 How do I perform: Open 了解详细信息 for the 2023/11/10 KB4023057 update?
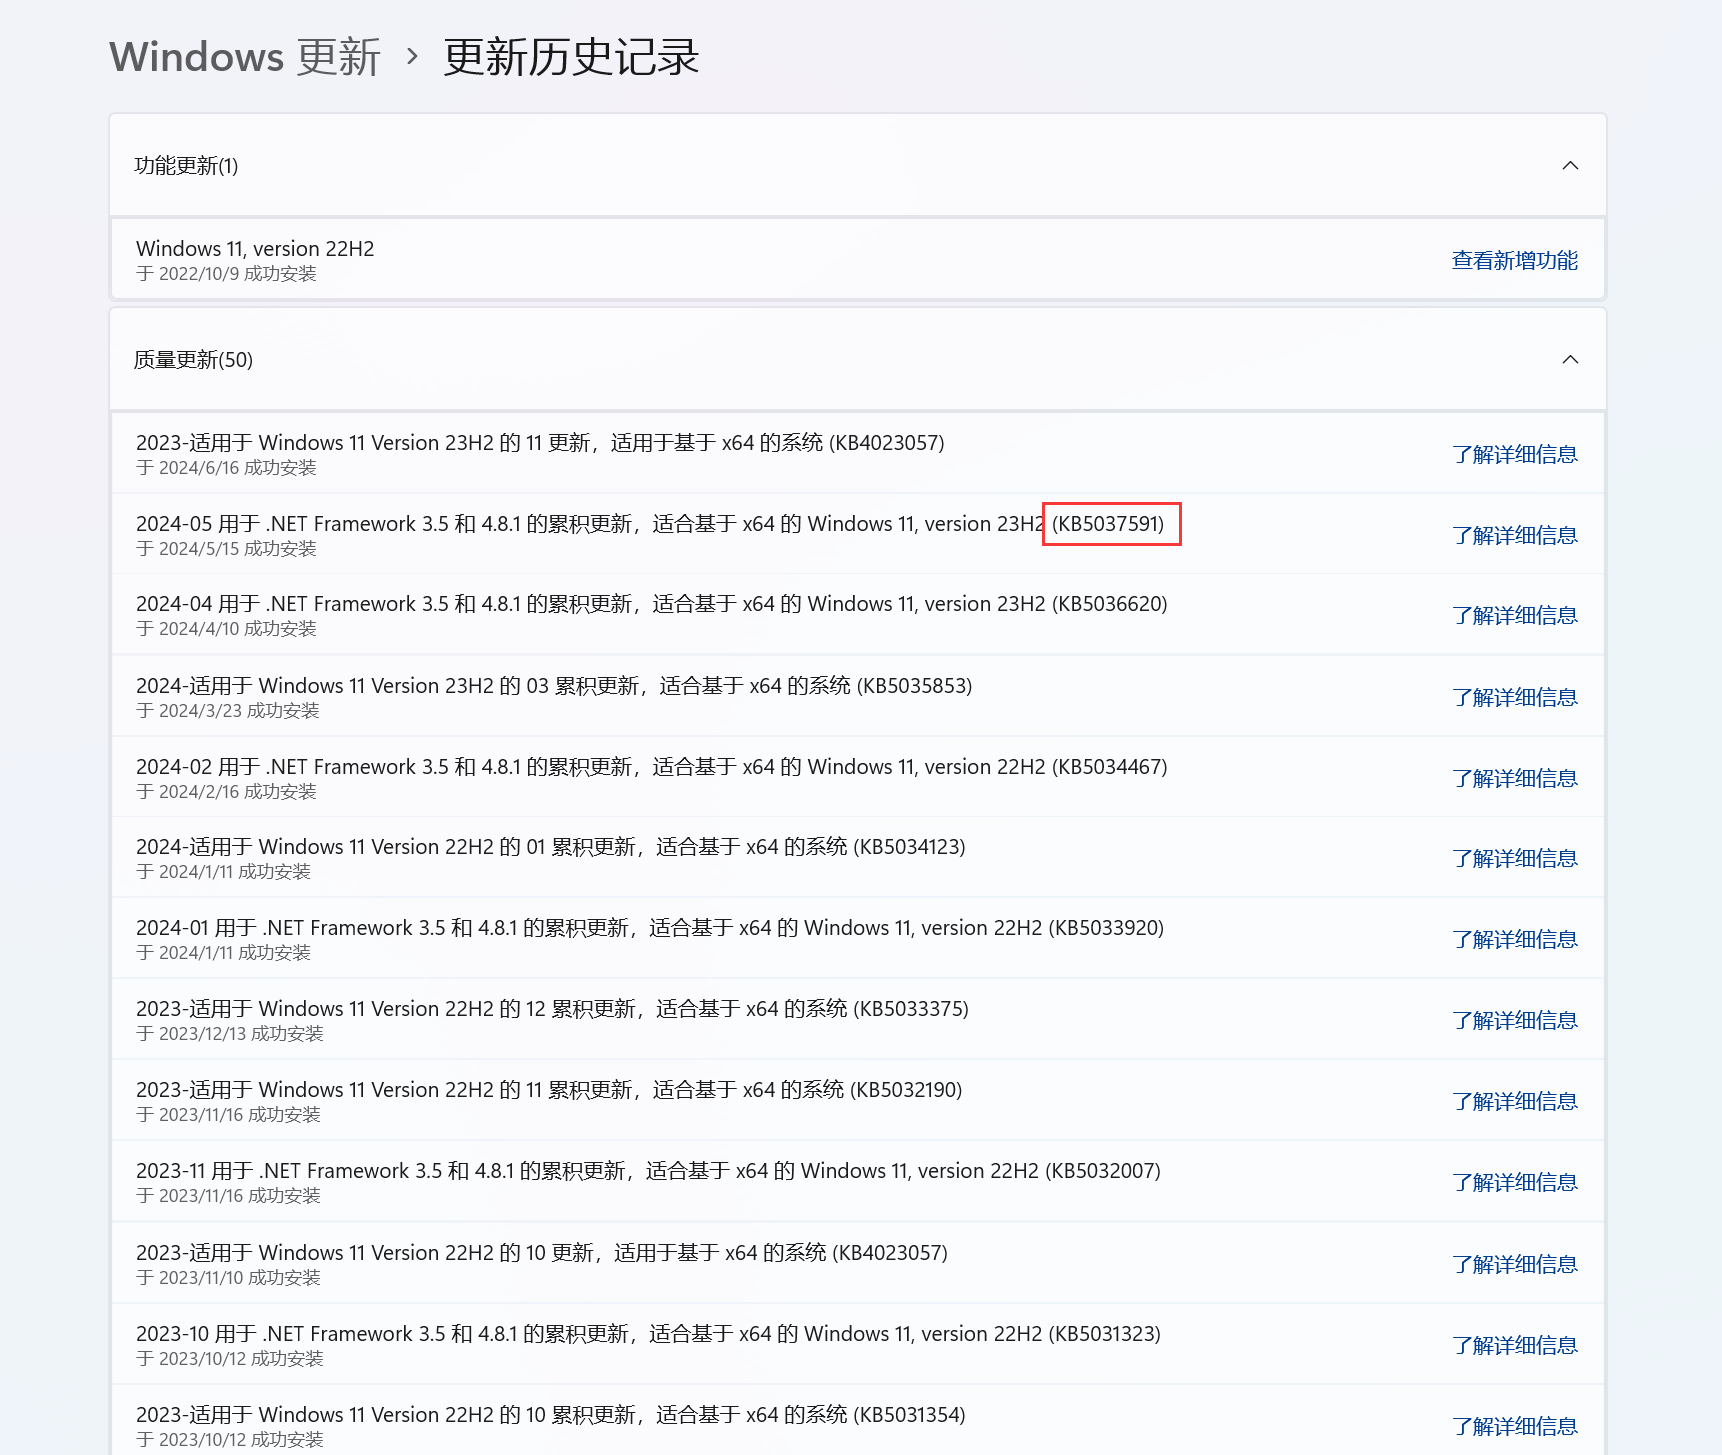pos(1514,1265)
